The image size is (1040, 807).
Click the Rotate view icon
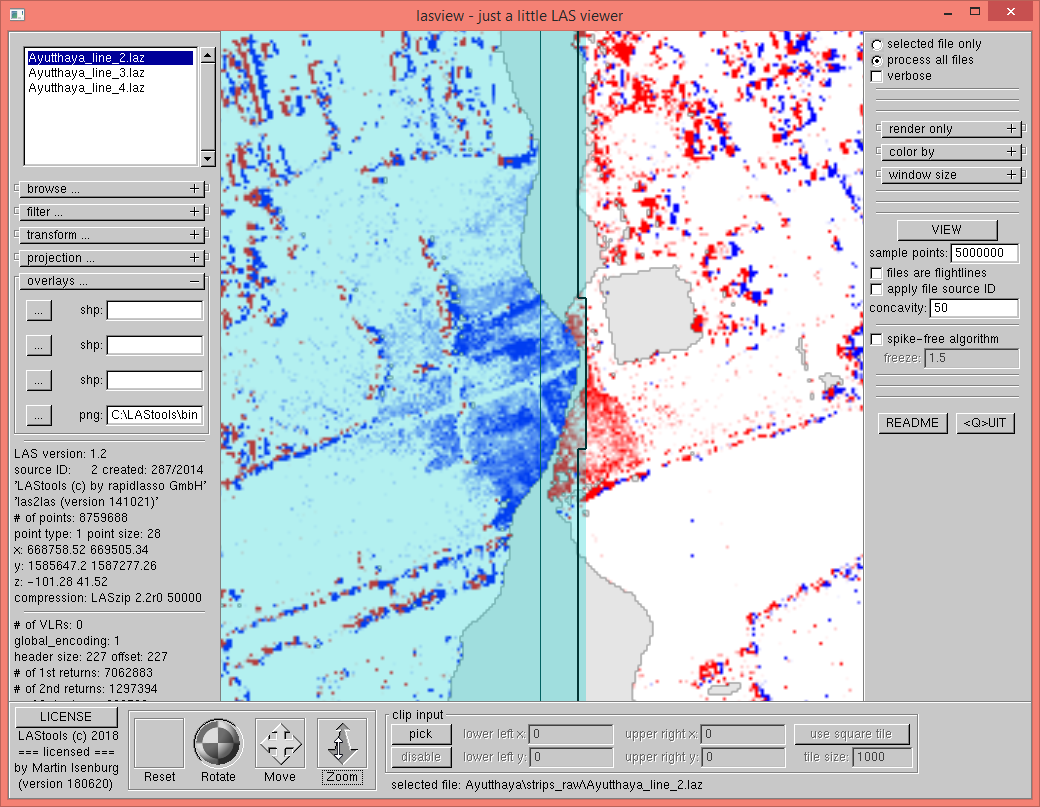click(218, 743)
